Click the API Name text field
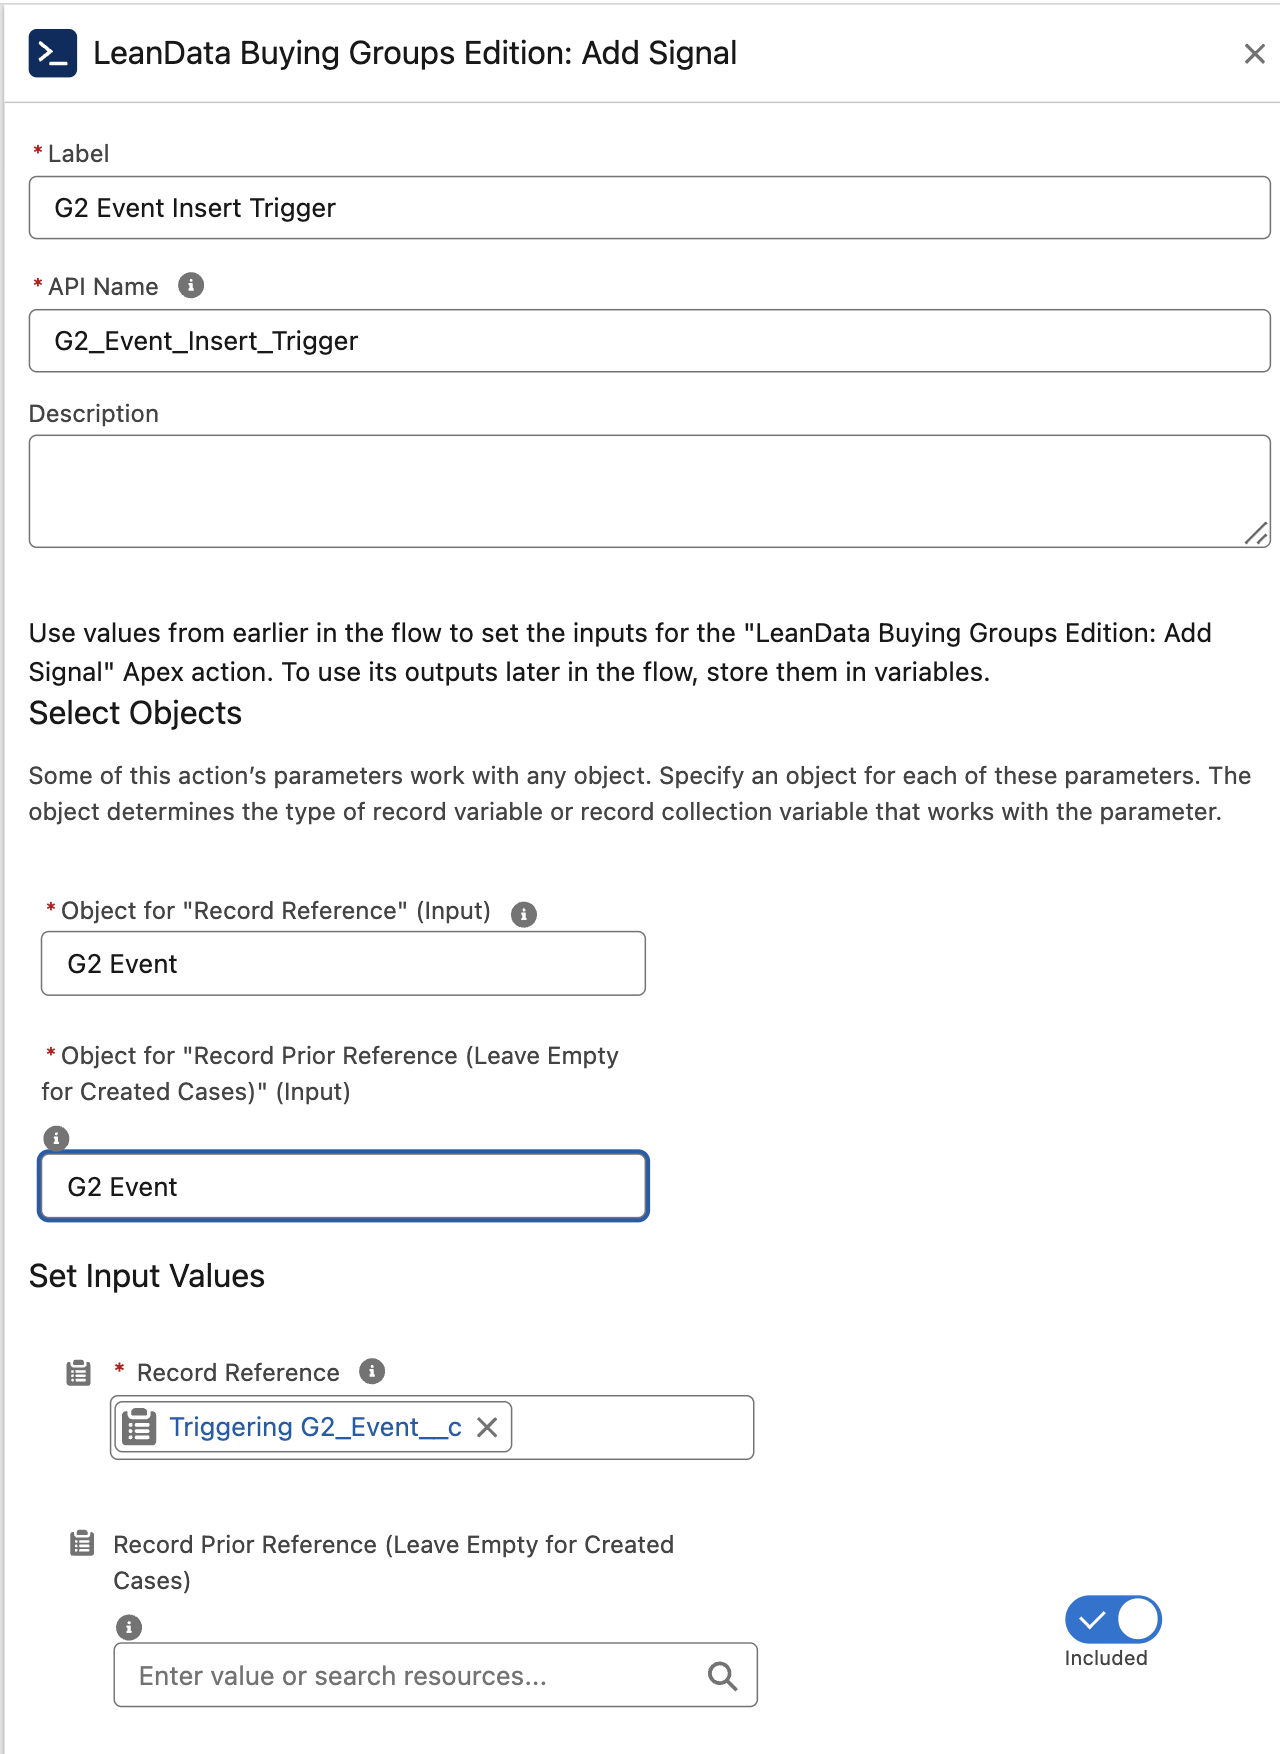The width and height of the screenshot is (1280, 1754). click(648, 341)
